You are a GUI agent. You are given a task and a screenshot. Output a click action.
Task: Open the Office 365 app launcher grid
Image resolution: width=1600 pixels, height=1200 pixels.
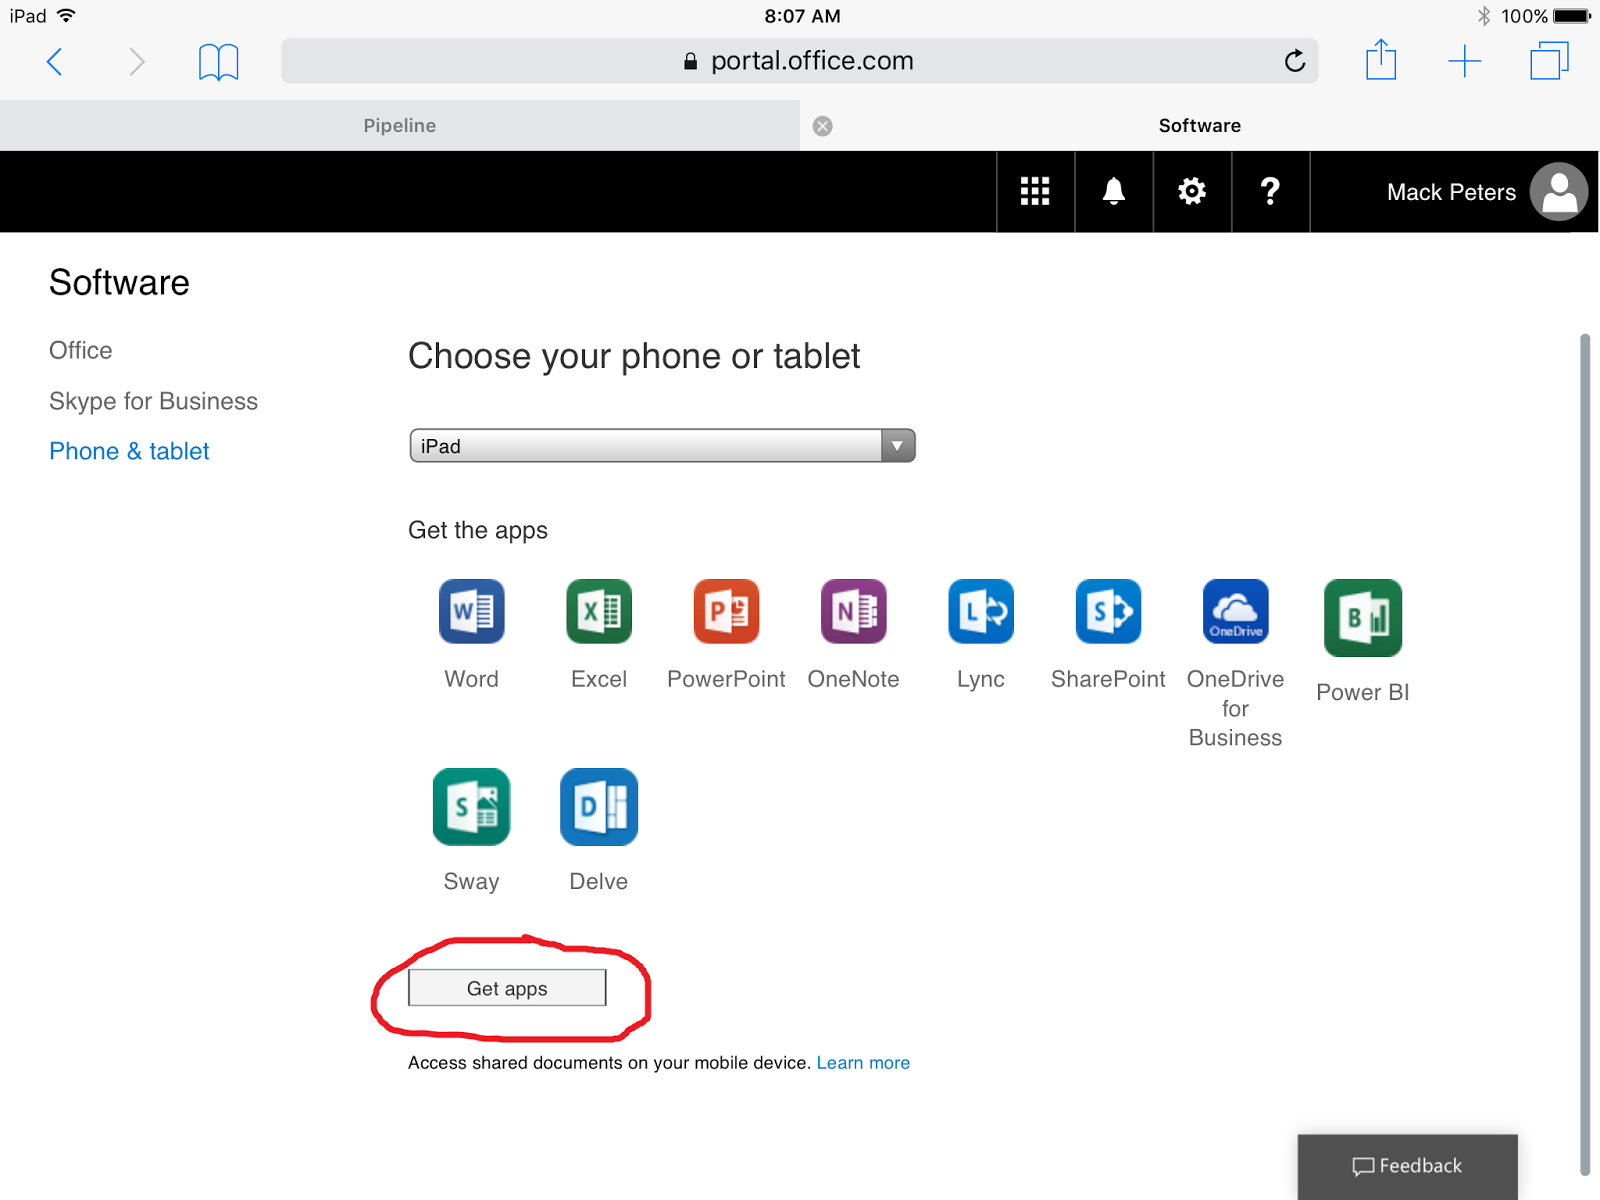1035,191
